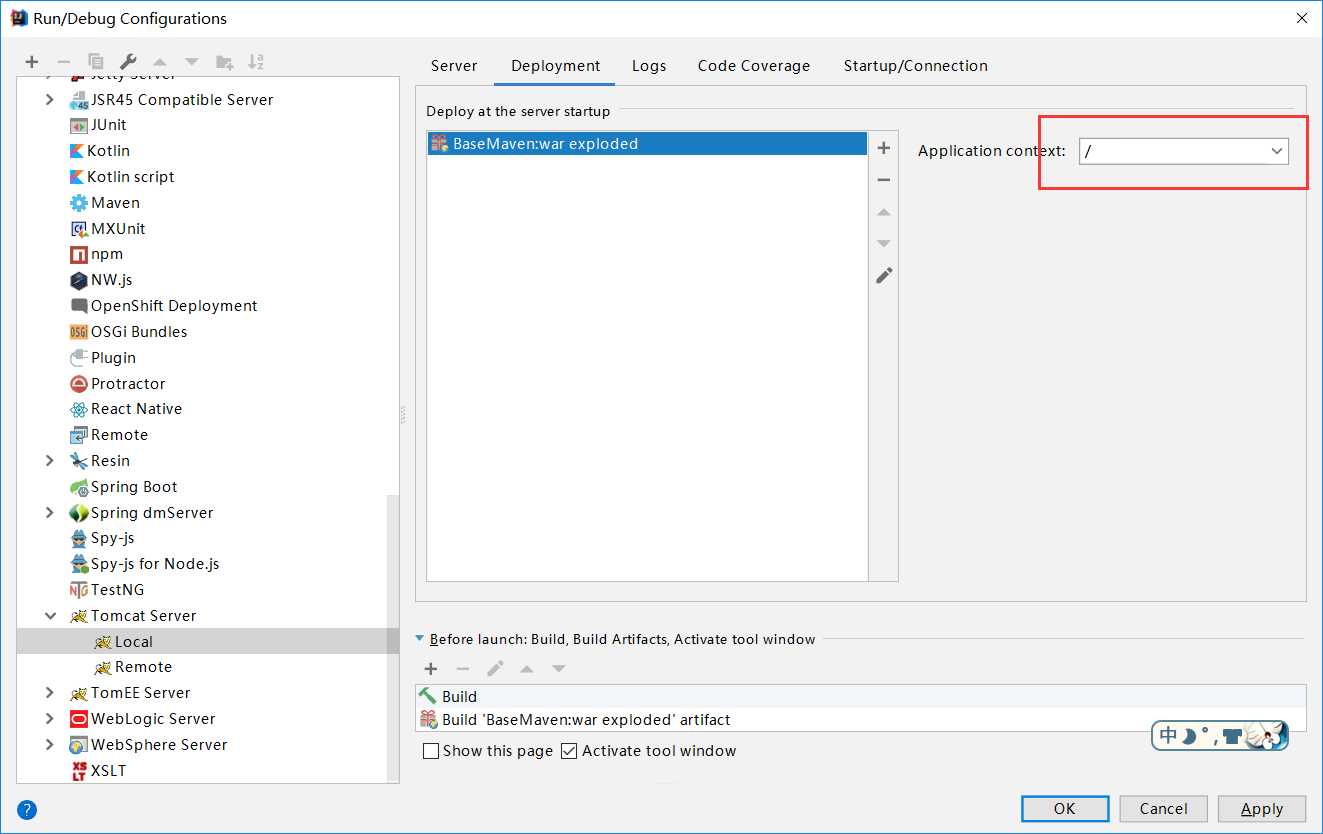The height and width of the screenshot is (834, 1323).
Task: Enable the Show this page checkbox
Action: (x=431, y=751)
